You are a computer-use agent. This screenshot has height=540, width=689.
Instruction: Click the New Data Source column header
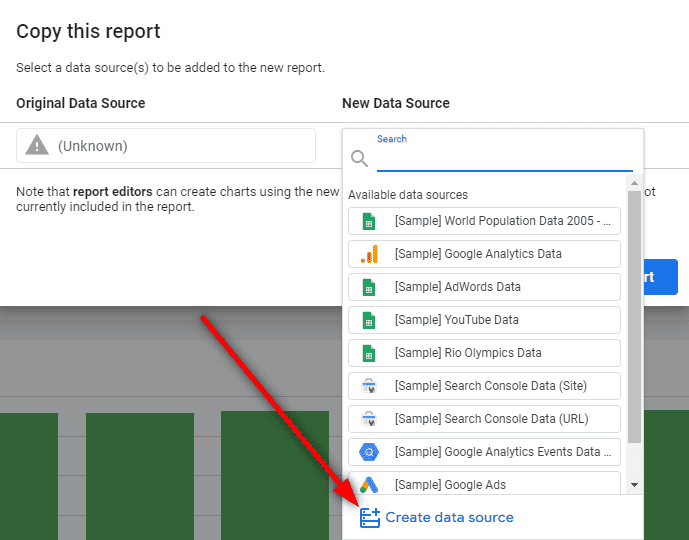pos(396,103)
